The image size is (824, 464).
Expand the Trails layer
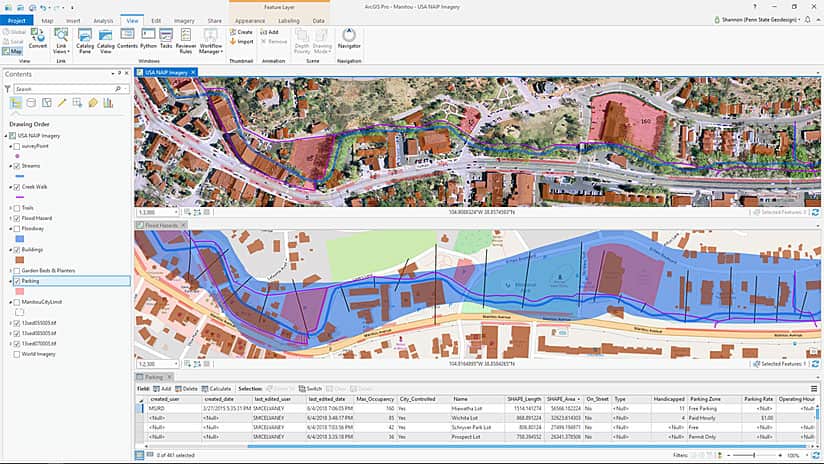click(11, 208)
